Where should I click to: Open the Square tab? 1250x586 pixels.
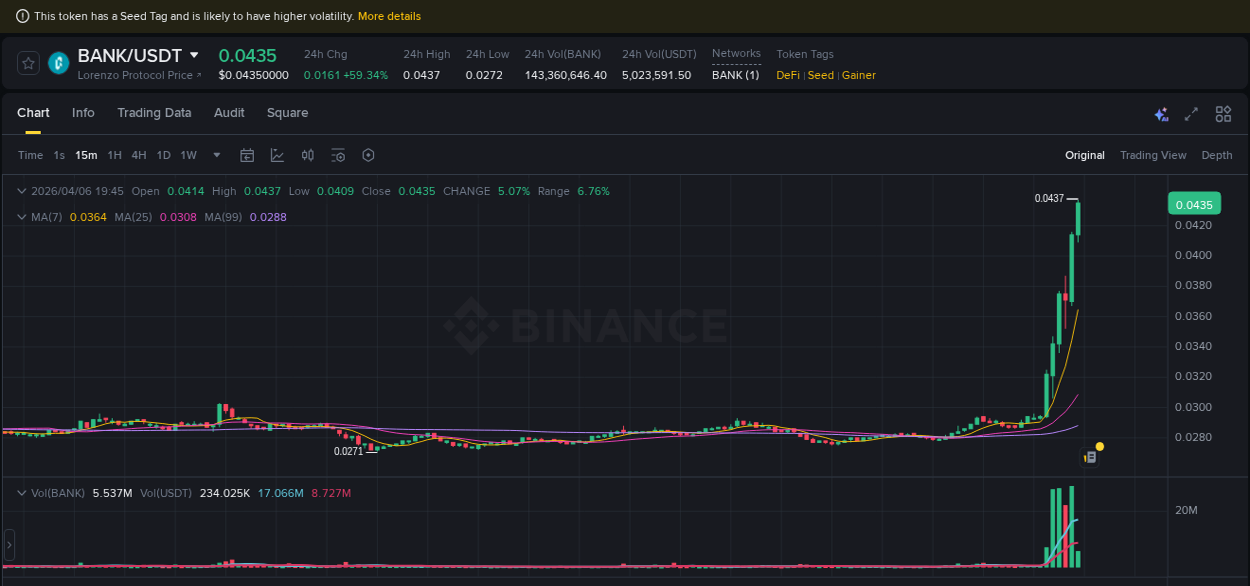tap(287, 113)
